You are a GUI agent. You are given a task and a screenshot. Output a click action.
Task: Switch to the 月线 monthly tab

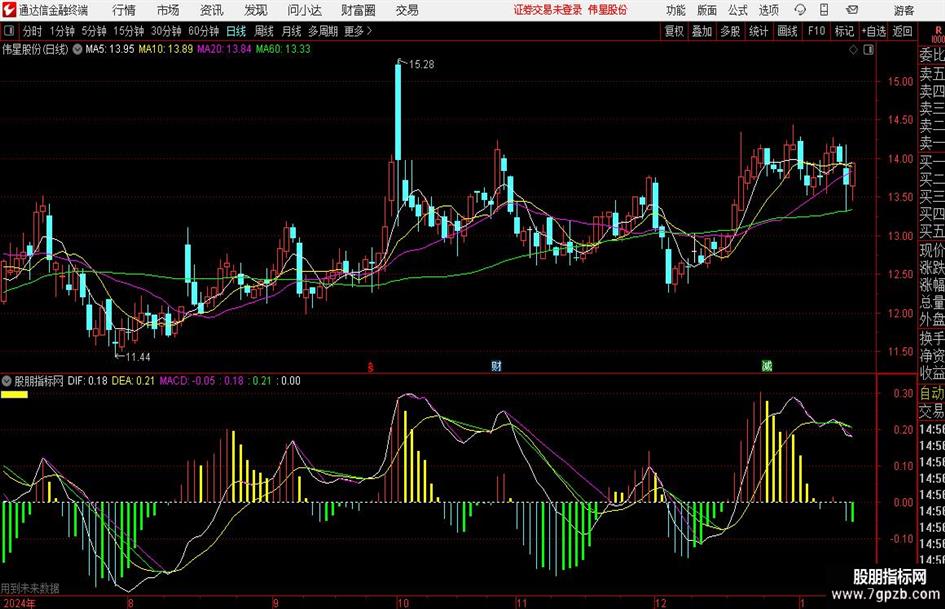(292, 31)
